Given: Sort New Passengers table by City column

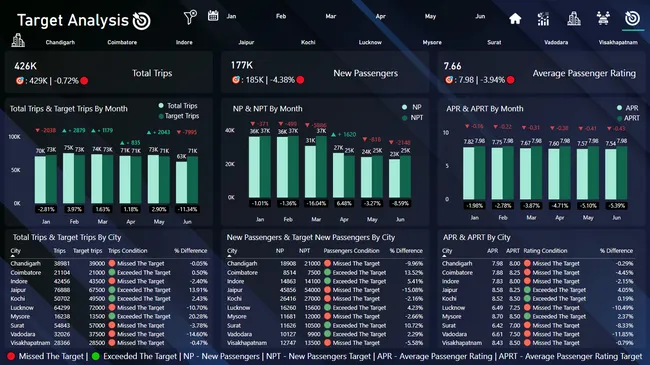Looking at the screenshot, I should pos(232,251).
